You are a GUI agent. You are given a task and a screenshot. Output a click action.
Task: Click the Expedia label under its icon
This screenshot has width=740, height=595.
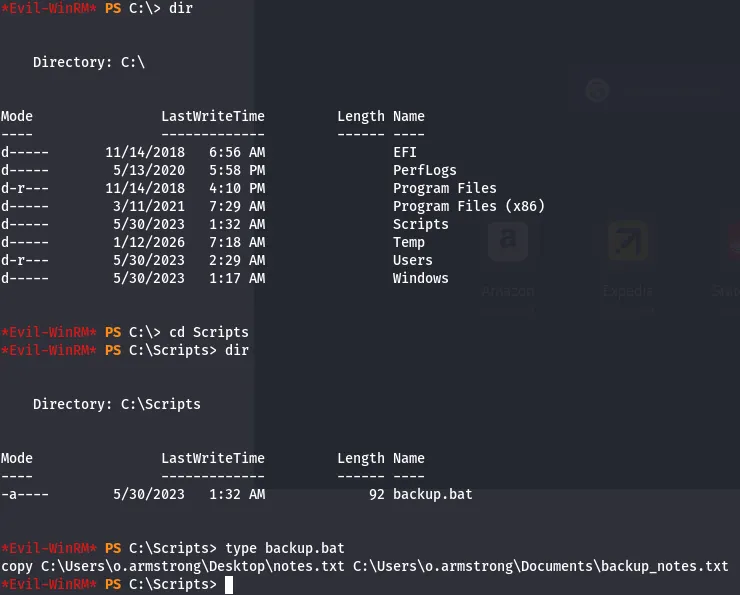click(628, 292)
